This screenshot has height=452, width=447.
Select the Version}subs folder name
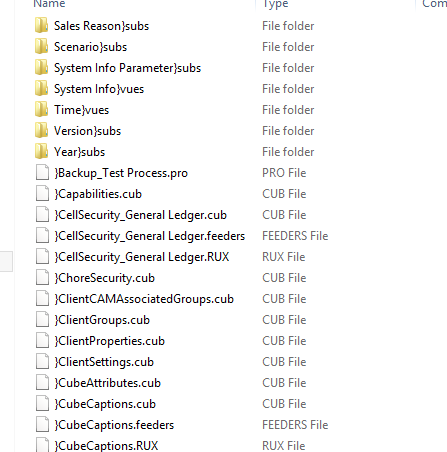coord(87,131)
